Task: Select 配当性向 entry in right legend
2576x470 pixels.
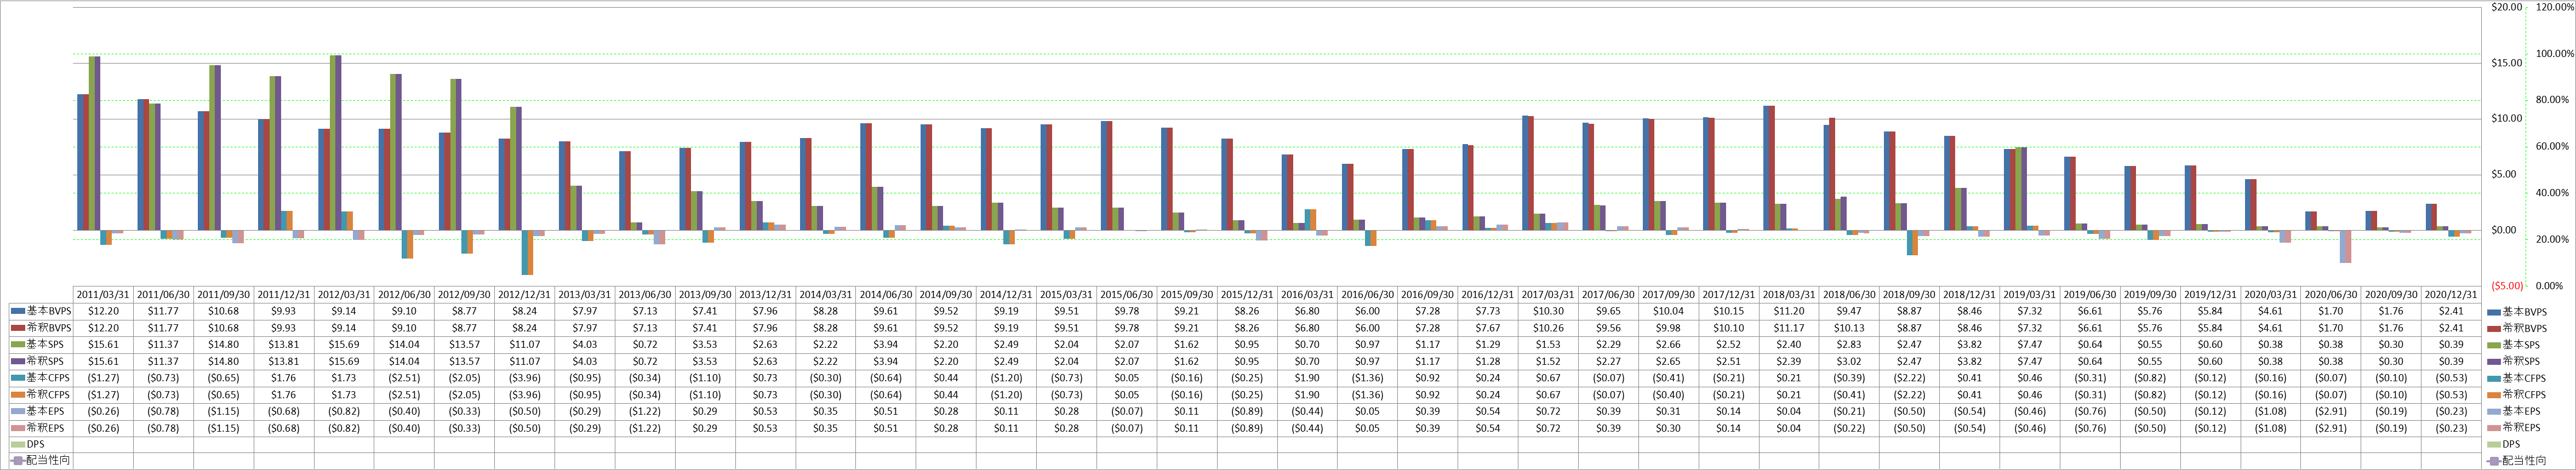Action: tap(2516, 461)
